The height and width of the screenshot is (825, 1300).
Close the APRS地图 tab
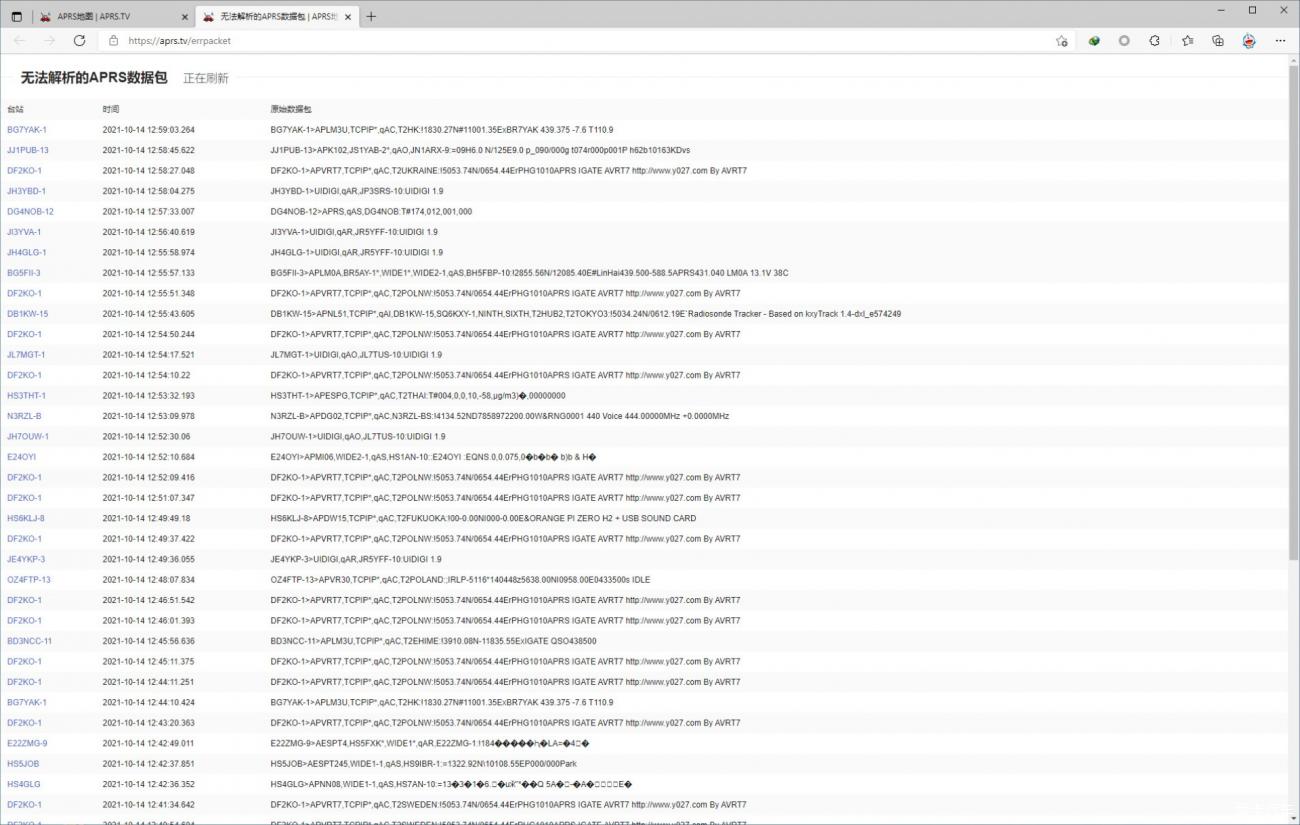click(x=184, y=17)
